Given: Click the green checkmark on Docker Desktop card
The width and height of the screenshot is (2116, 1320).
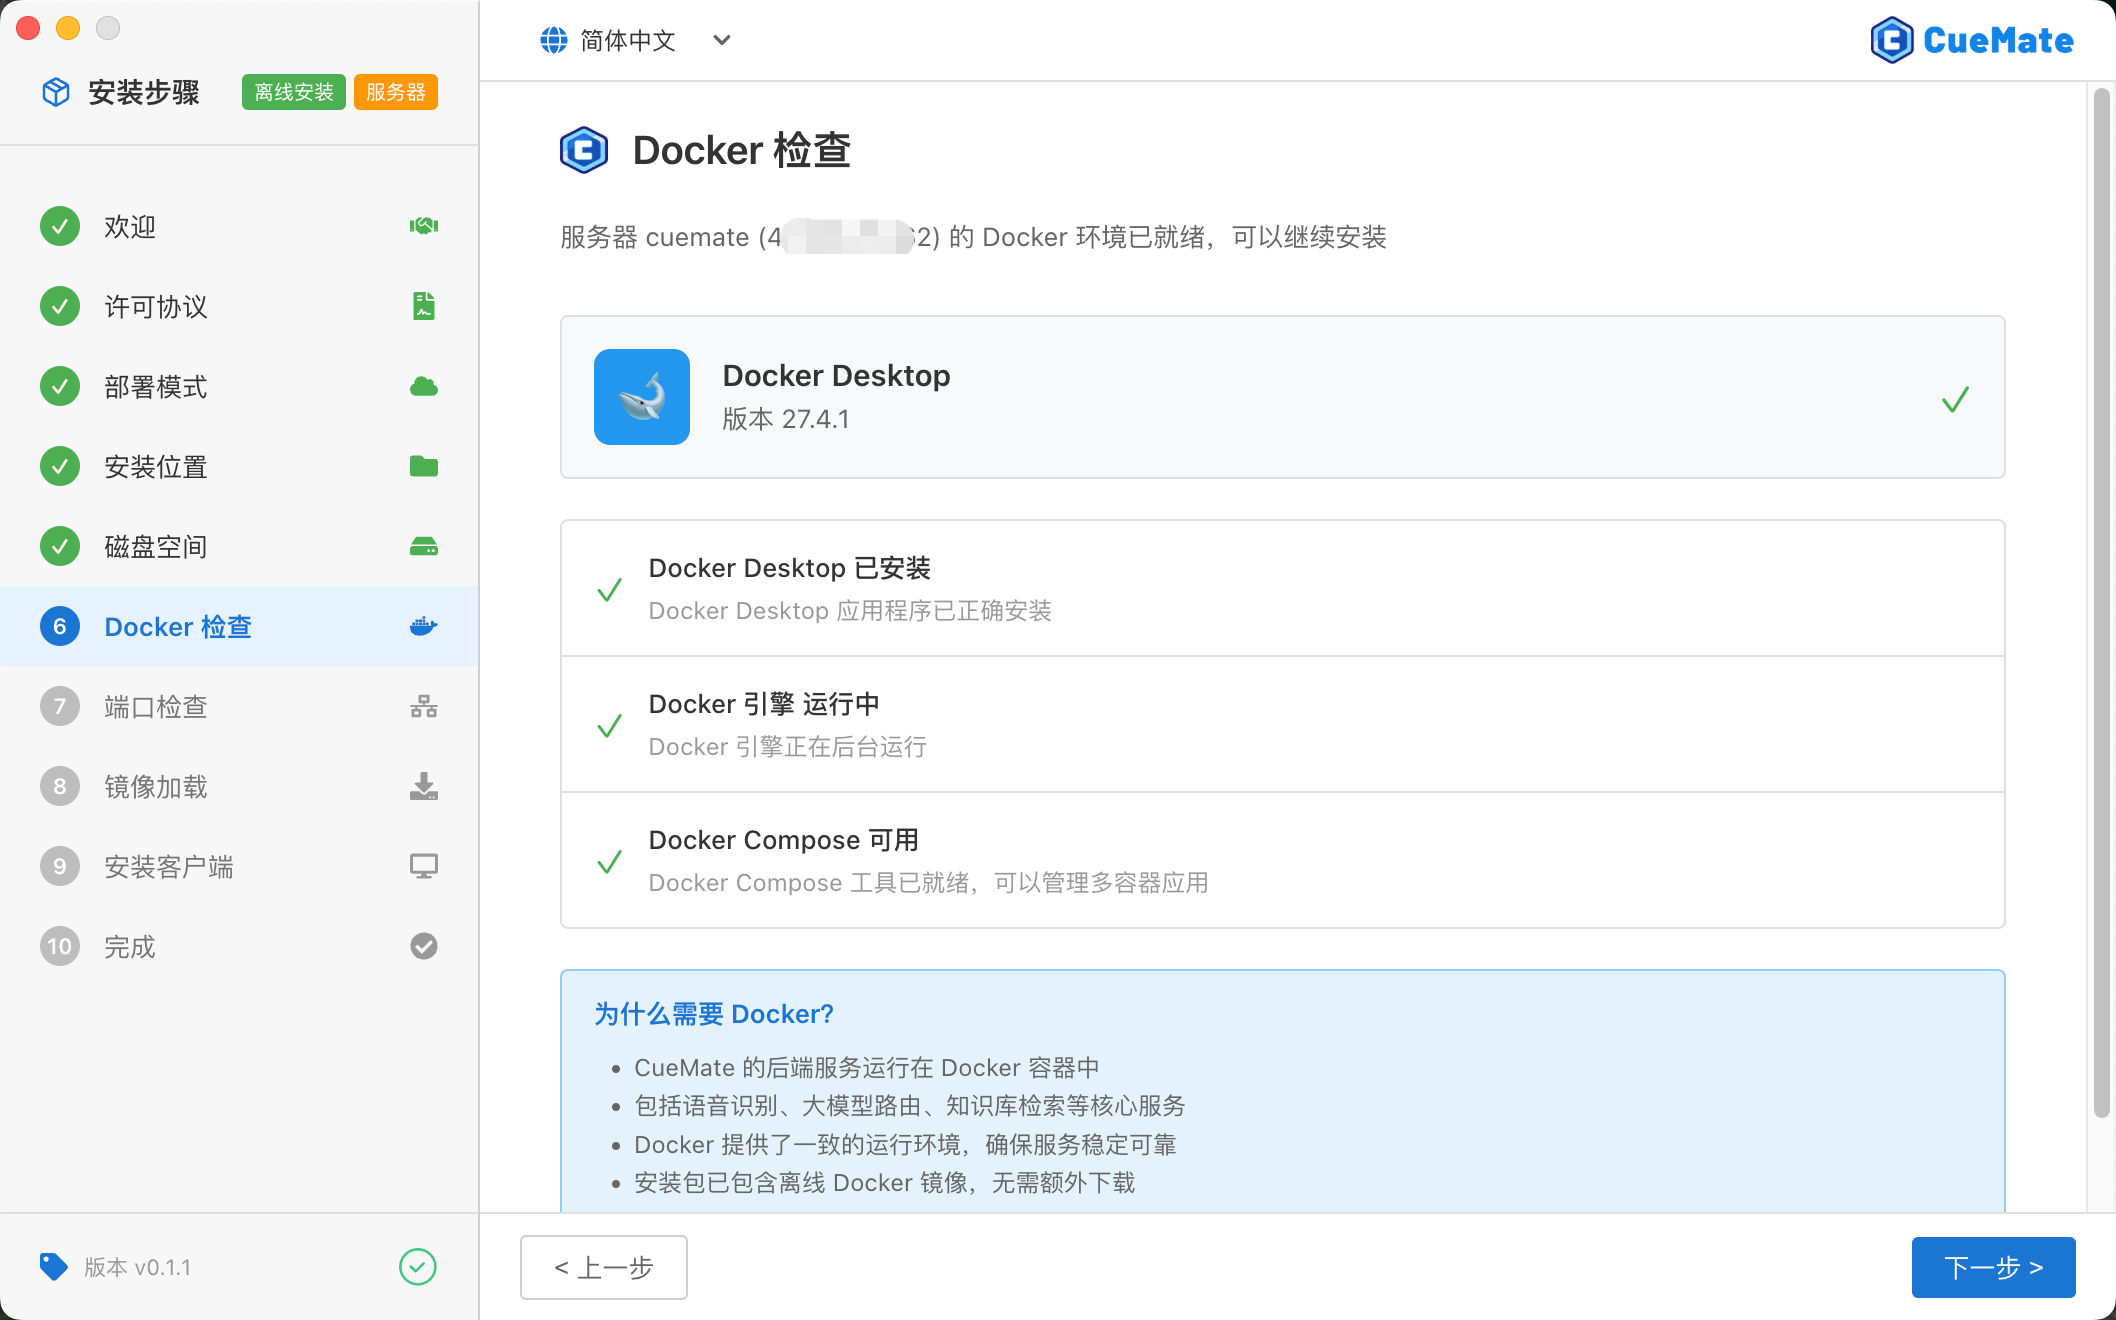Looking at the screenshot, I should pos(1955,398).
